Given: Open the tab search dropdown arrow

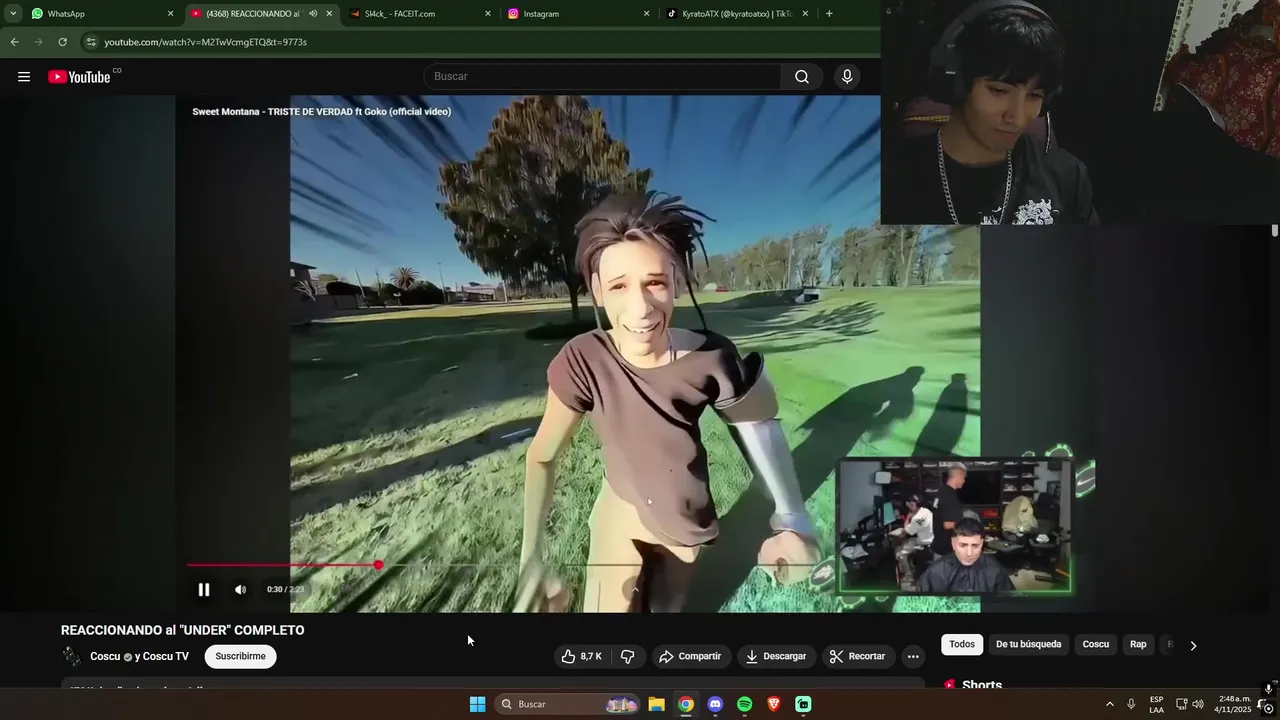Looking at the screenshot, I should coord(13,14).
